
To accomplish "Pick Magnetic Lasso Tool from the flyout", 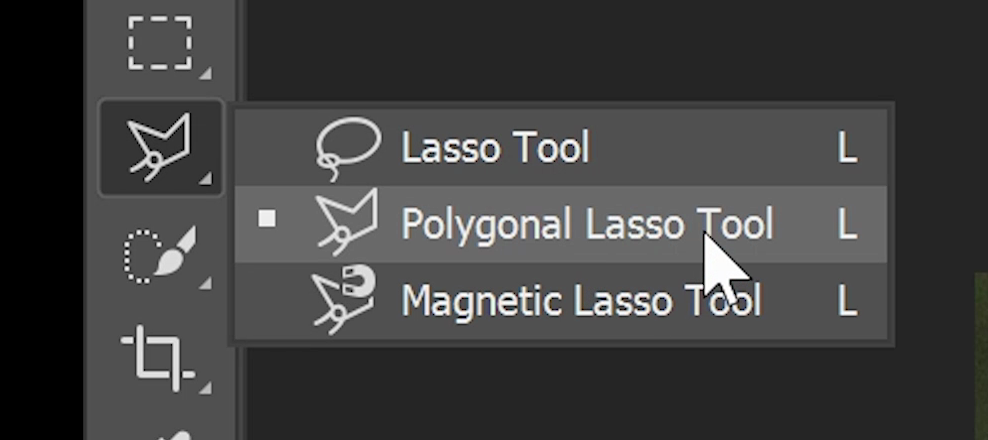I will (580, 299).
